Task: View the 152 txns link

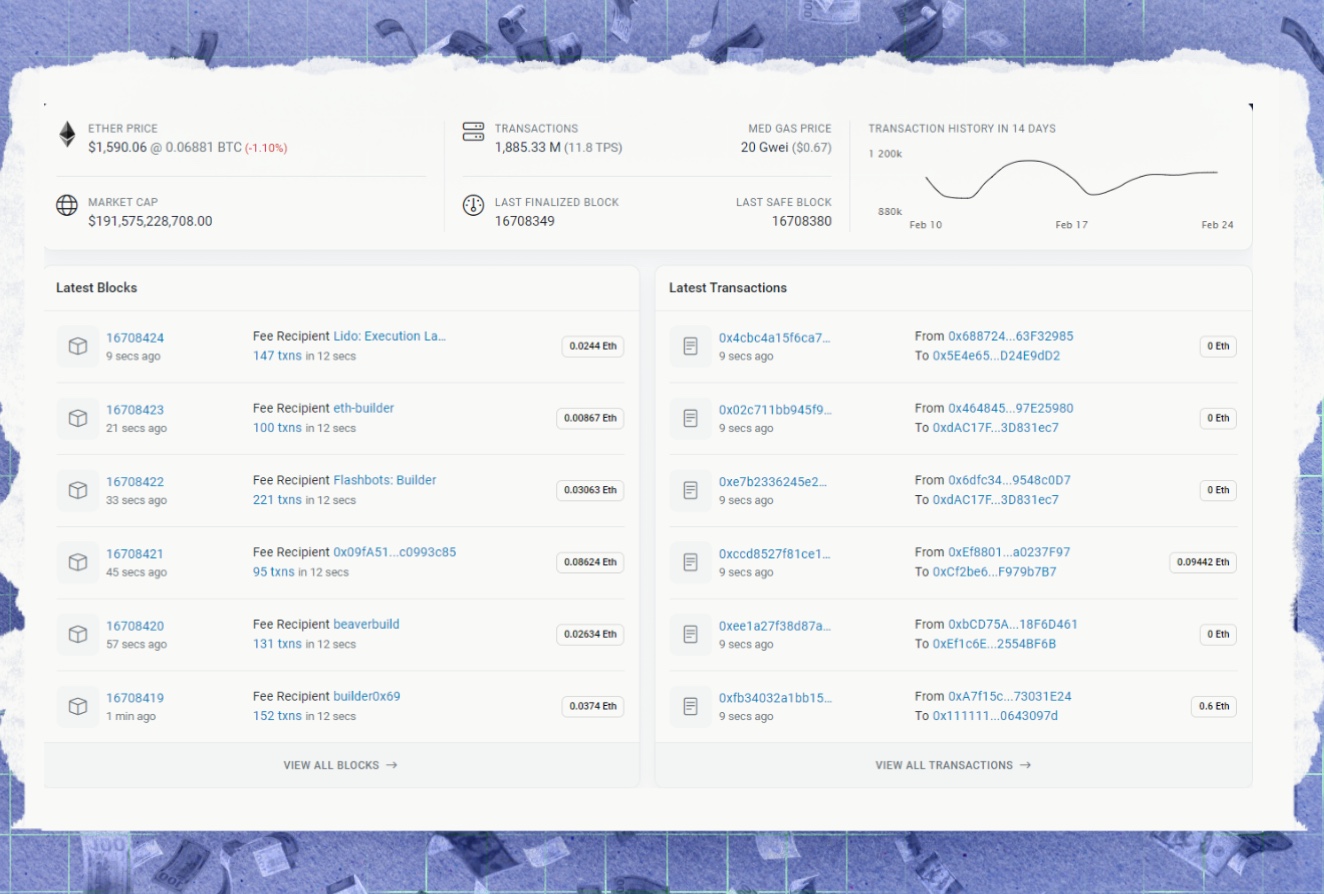Action: tap(277, 716)
